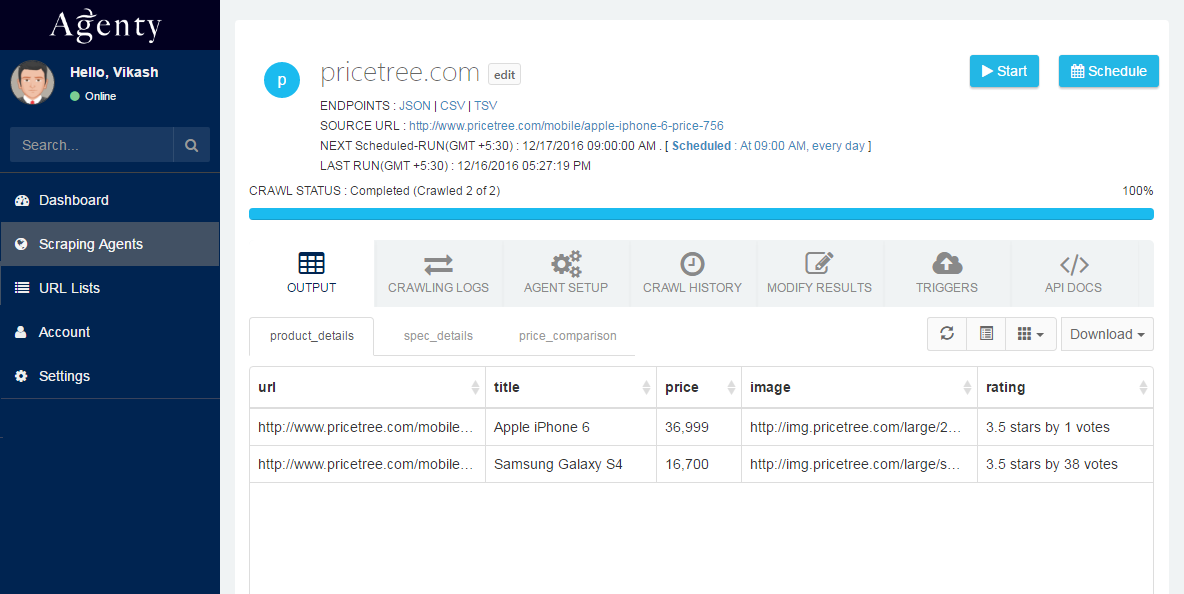Click the URL Lists list icon

click(22, 288)
